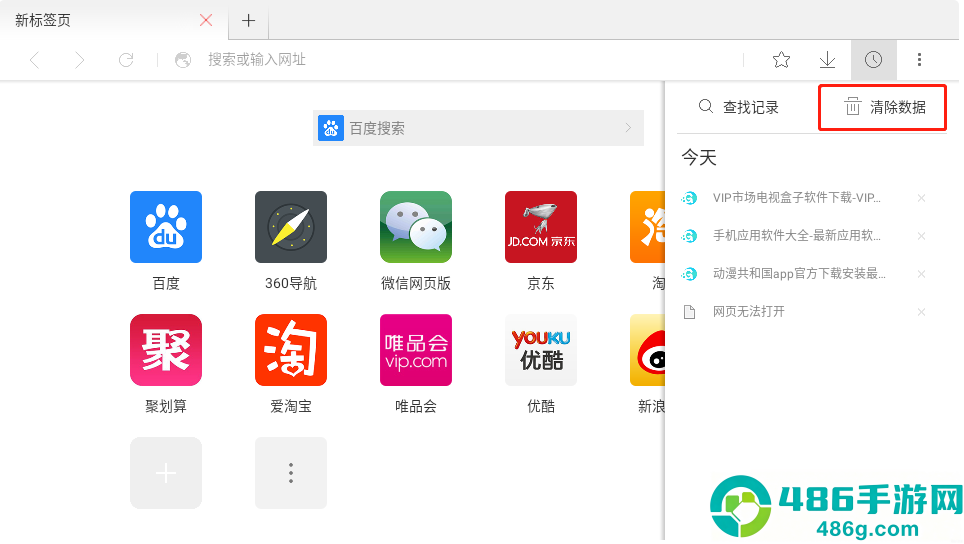Viewport: 964px width, 544px height.
Task: Open bookmarks with the star icon
Action: 781,60
